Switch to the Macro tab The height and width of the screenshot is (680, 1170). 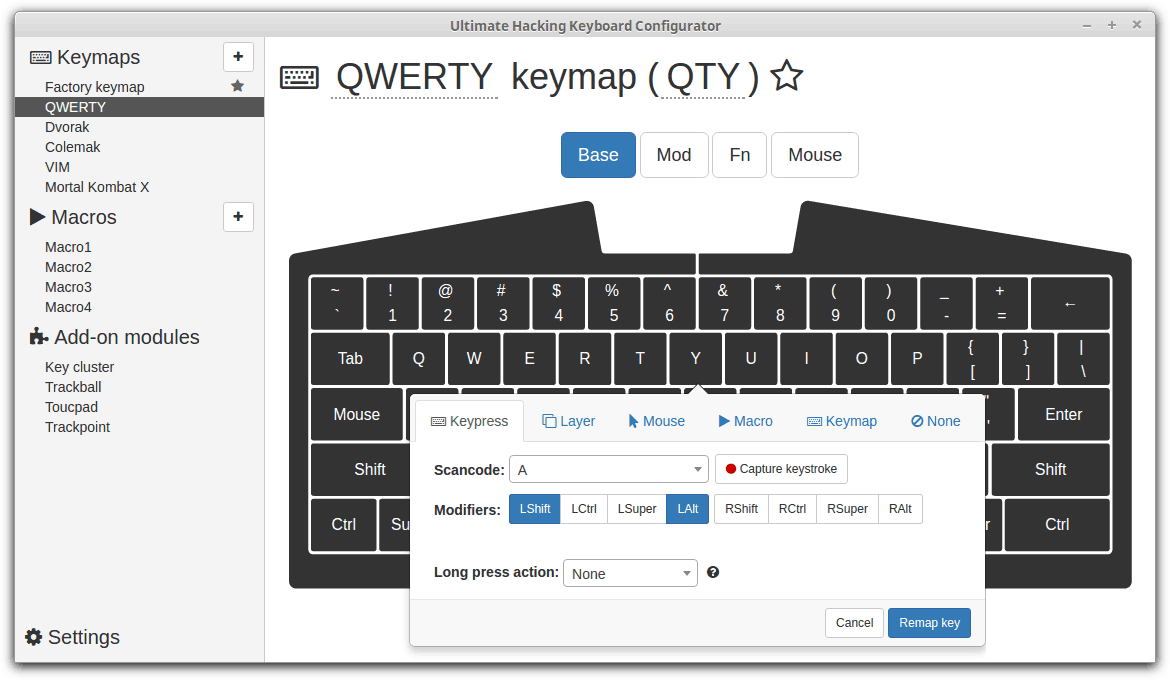click(745, 421)
